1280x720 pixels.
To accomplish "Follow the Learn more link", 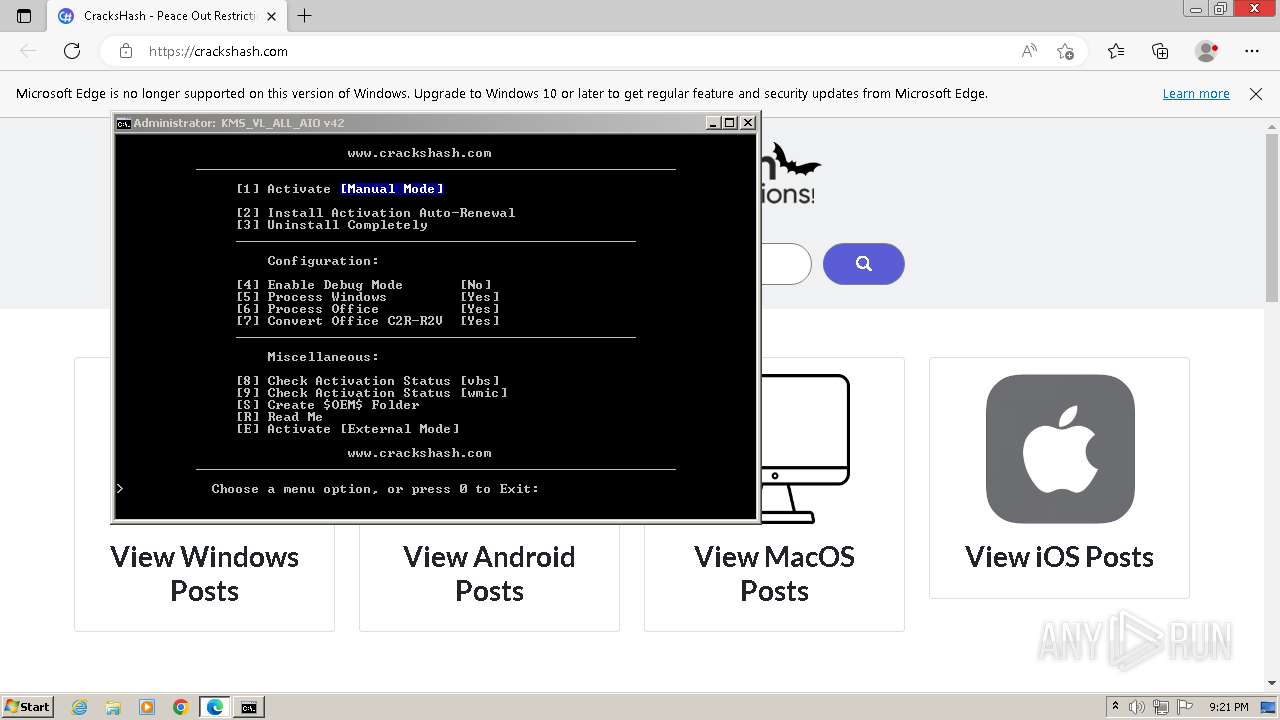I will pos(1196,93).
